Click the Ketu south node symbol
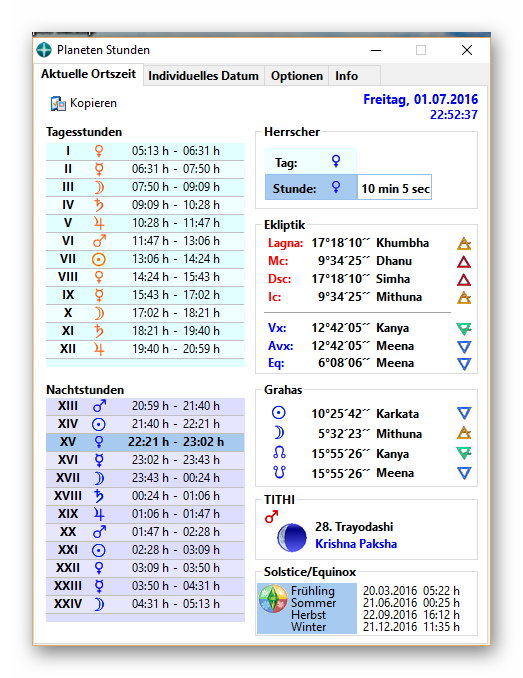This screenshot has width=523, height=678. click(x=279, y=472)
